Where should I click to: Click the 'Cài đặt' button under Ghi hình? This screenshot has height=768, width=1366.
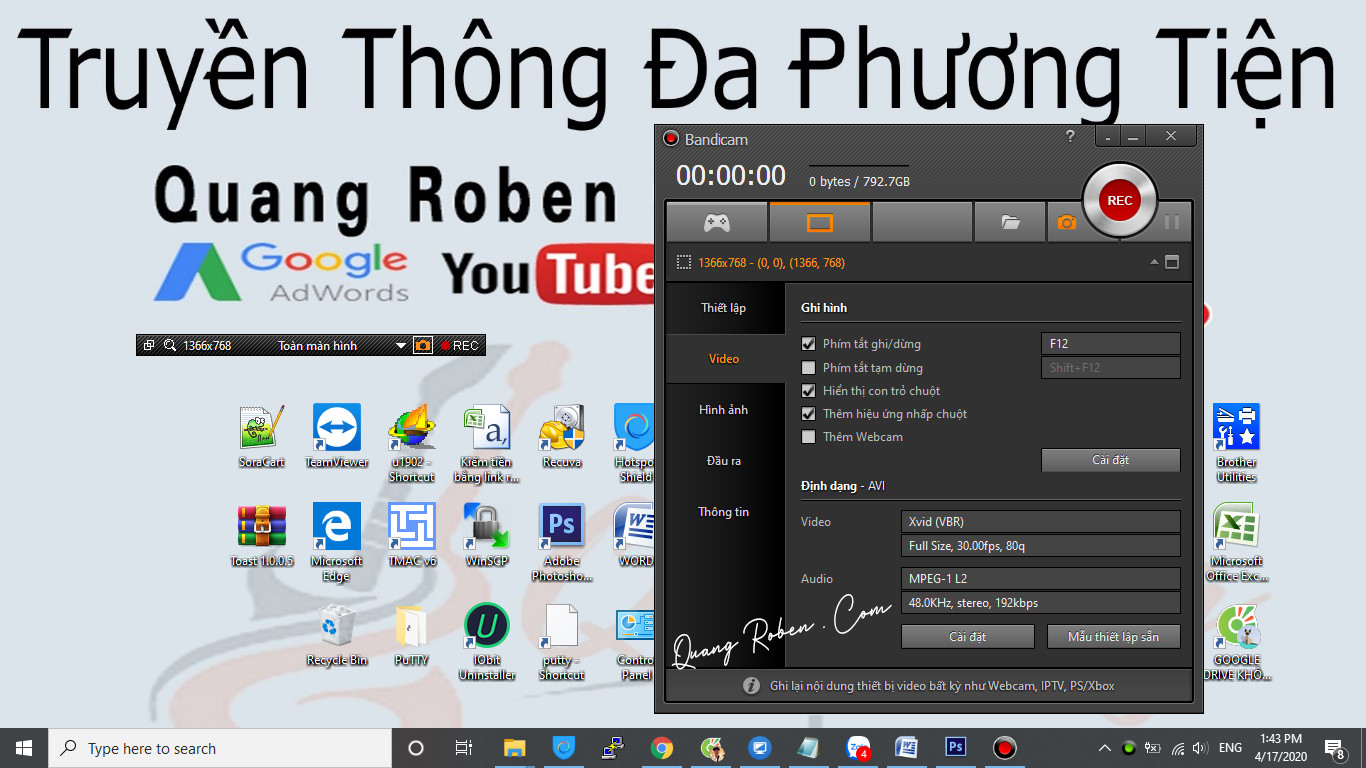click(1110, 460)
